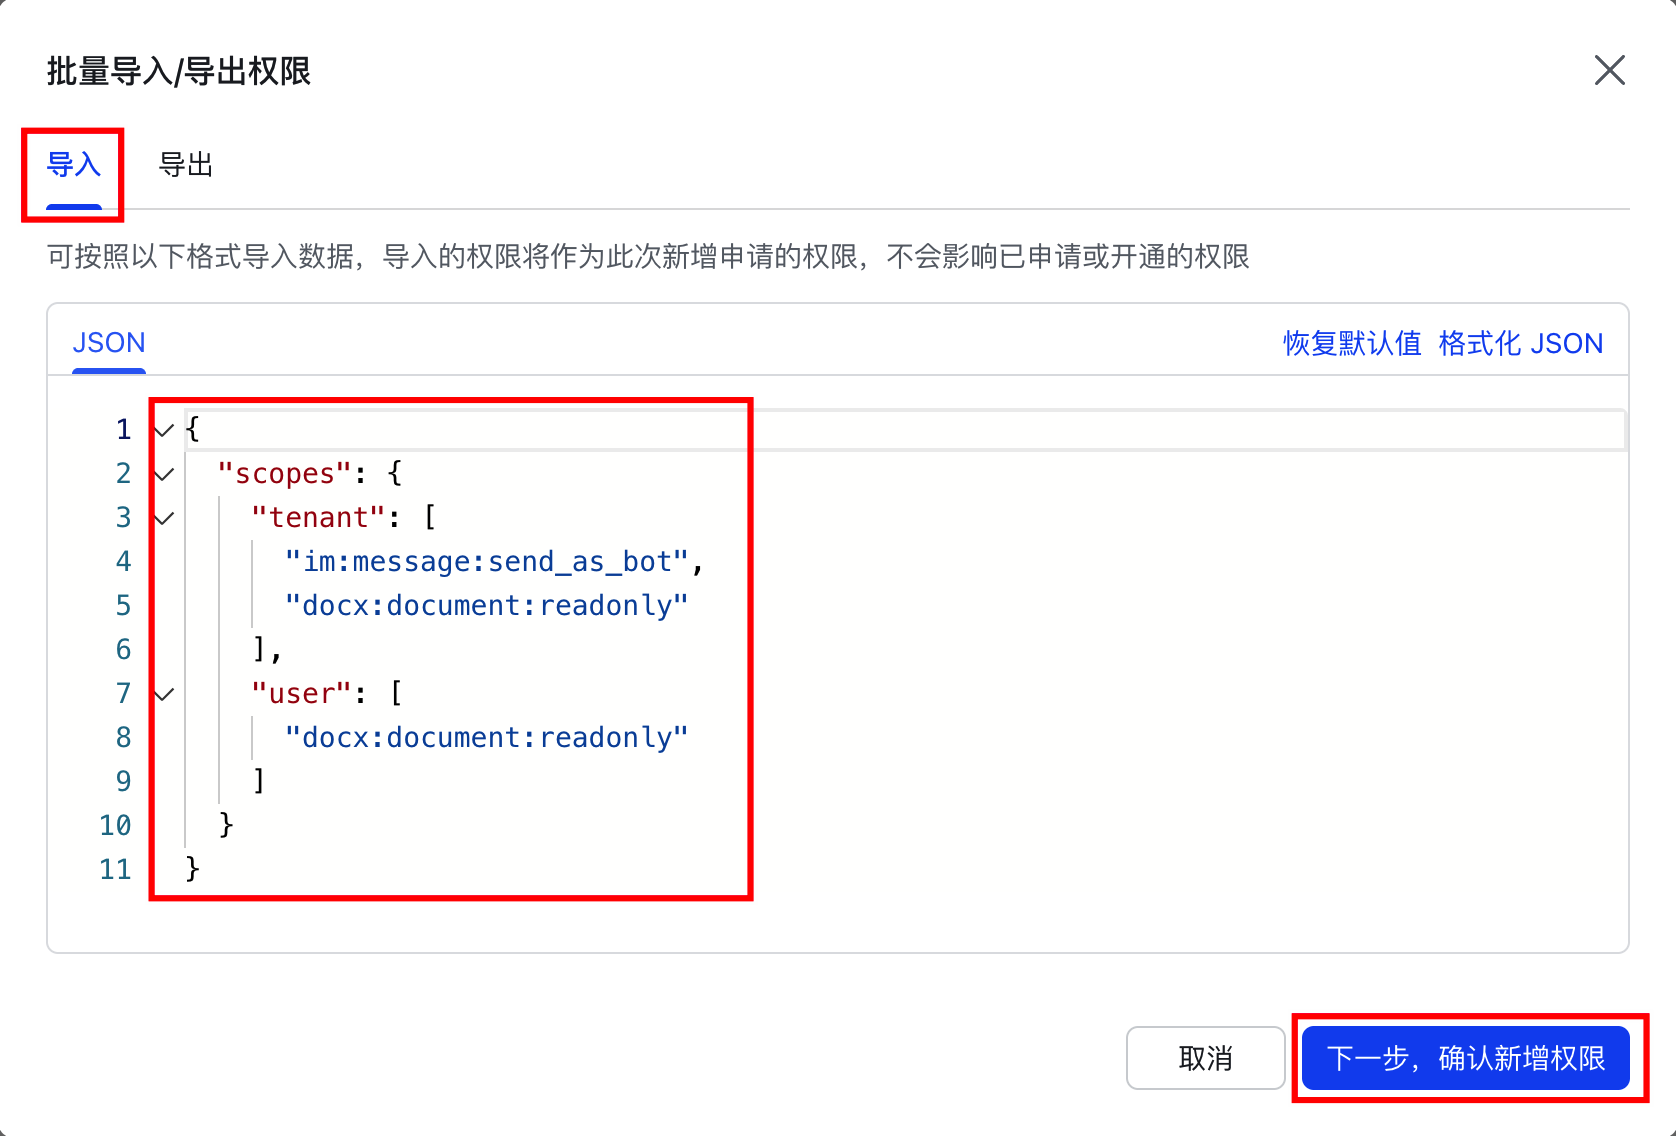Switch to the 导入 tab
1676x1136 pixels.
[74, 165]
